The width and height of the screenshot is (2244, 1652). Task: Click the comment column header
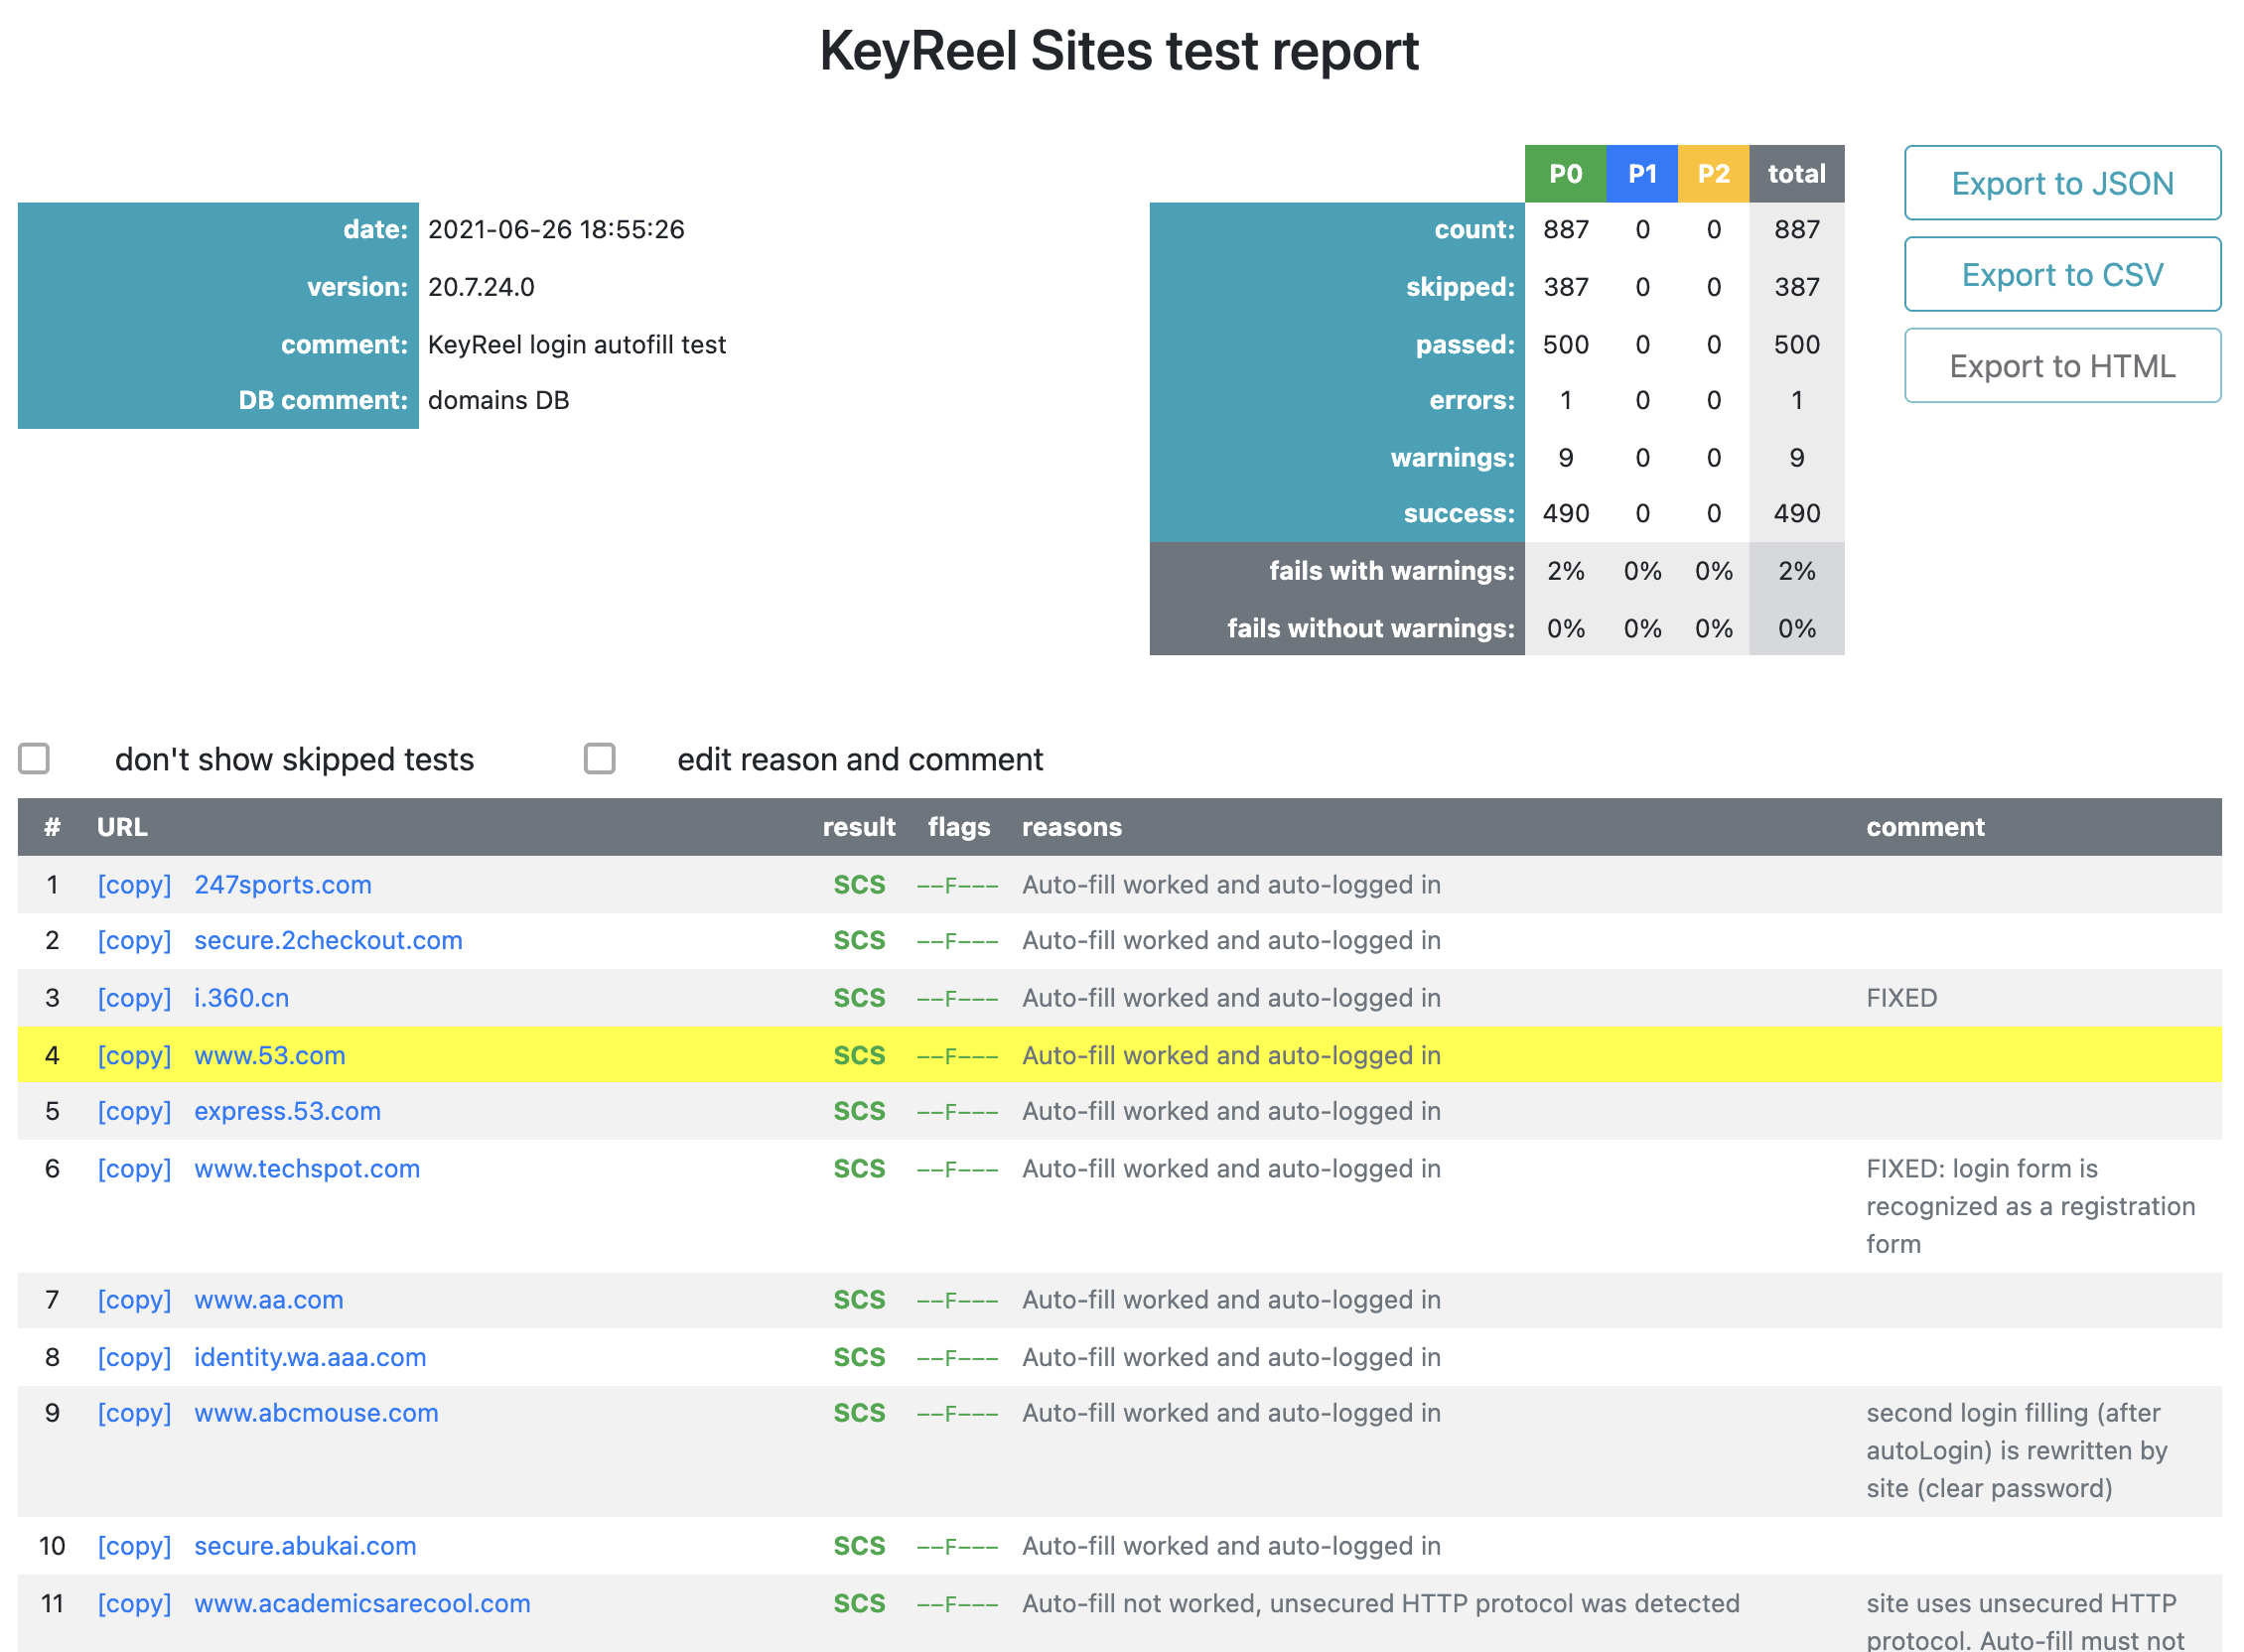1925,828
